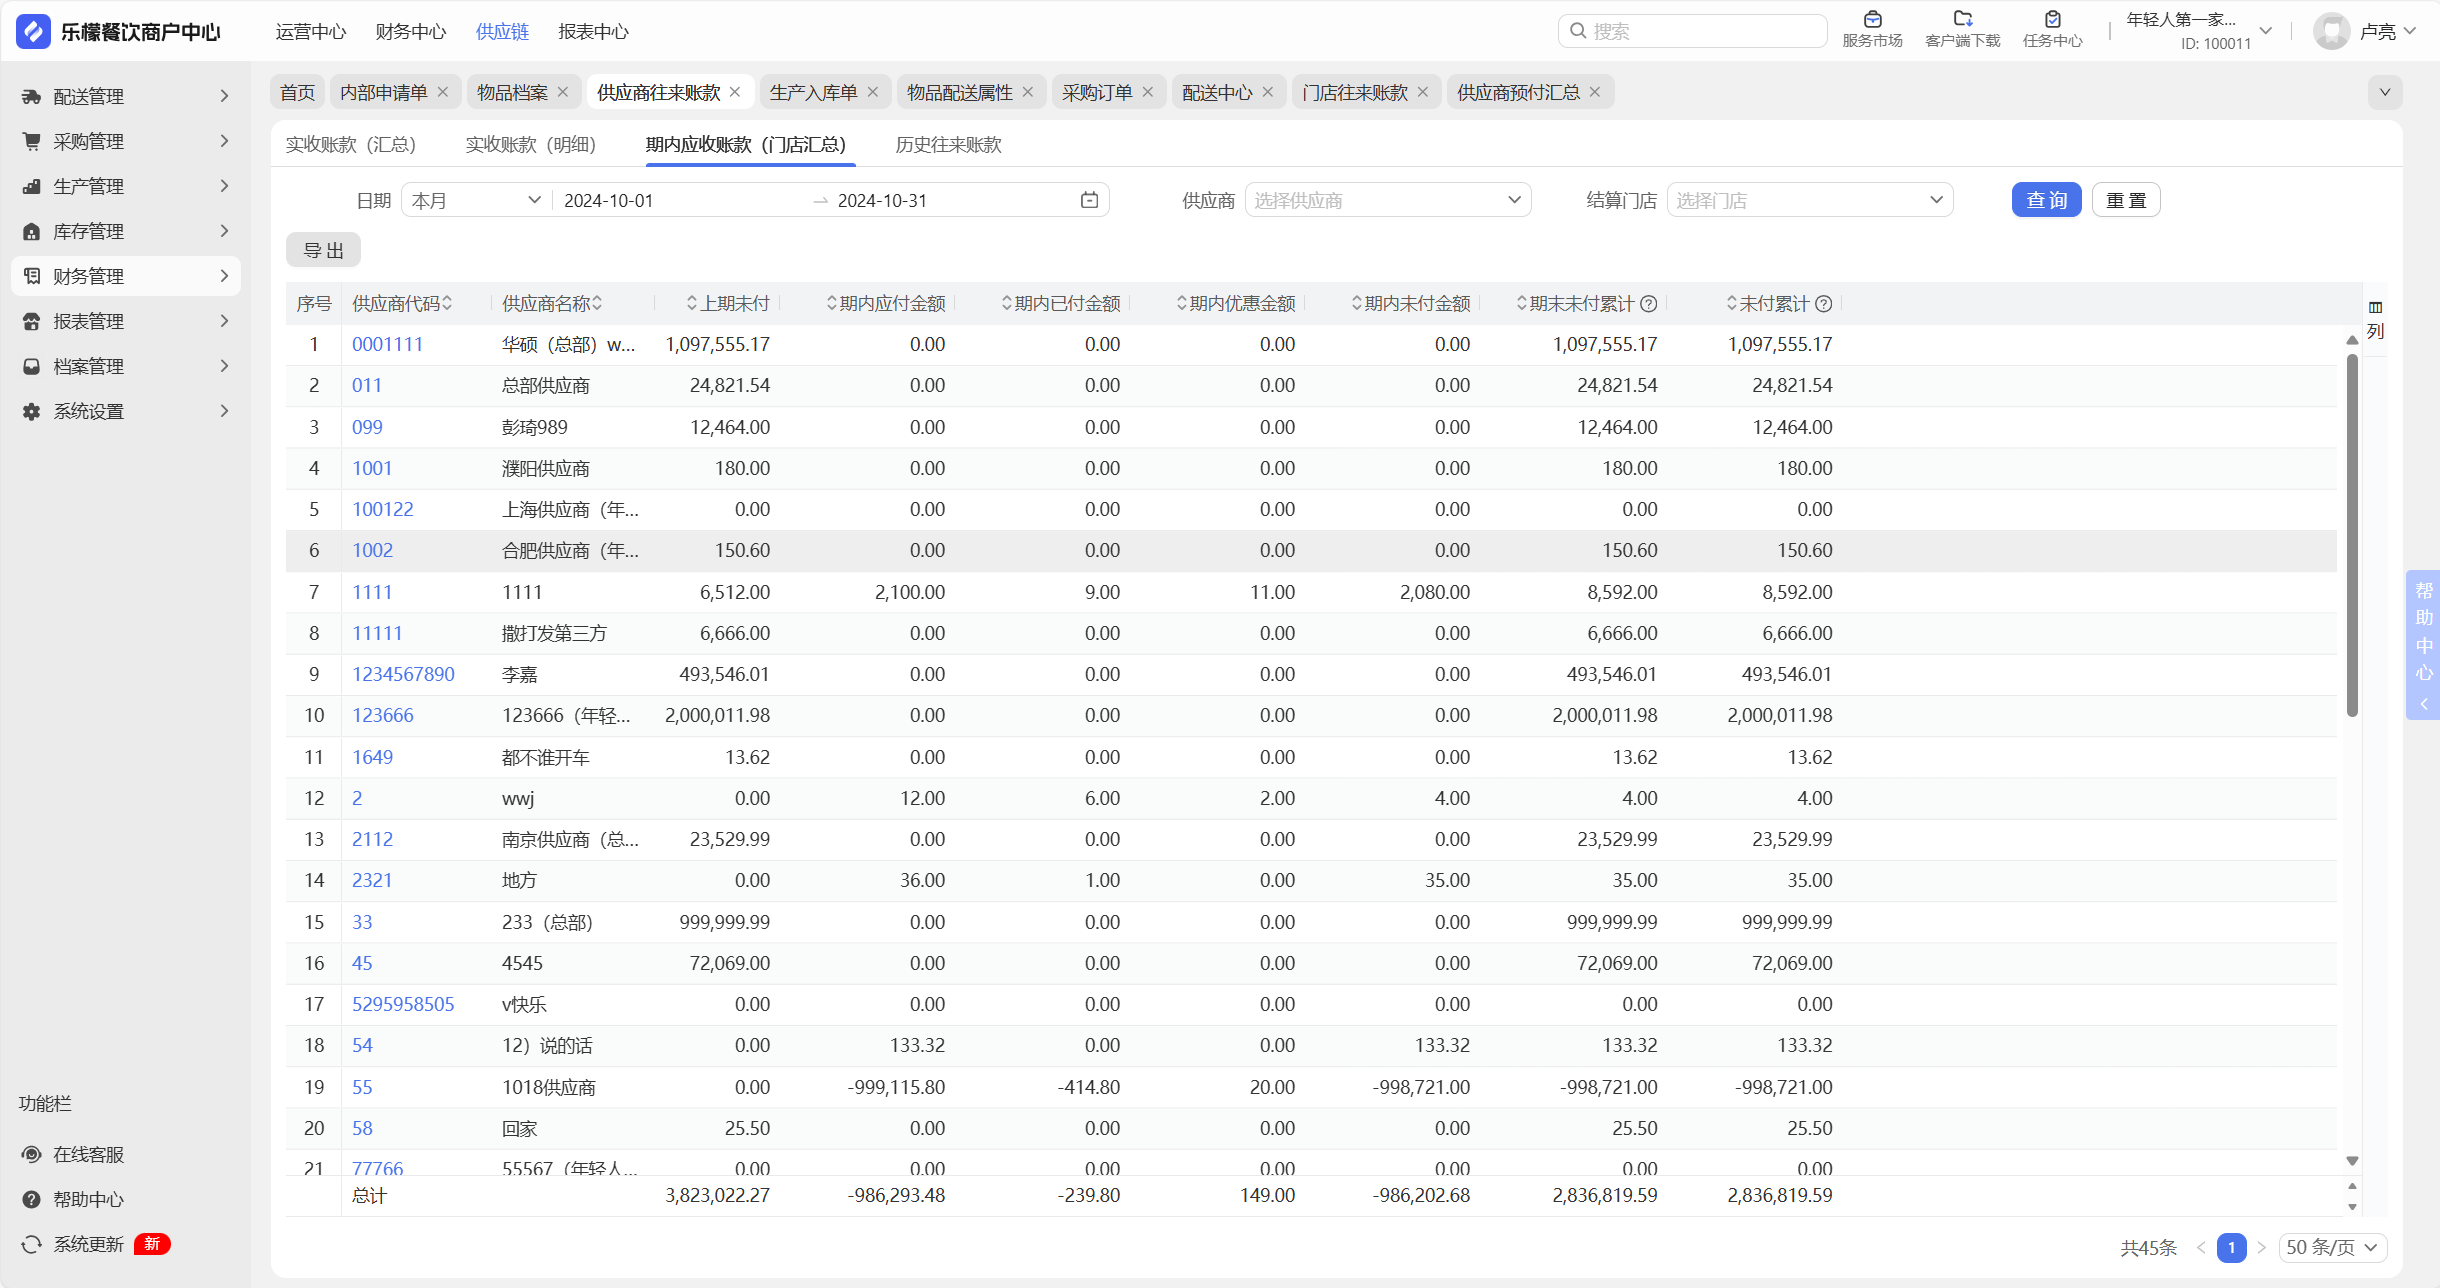Switch to 实收账款（汇总）tab
This screenshot has height=1288, width=2440.
351,144
